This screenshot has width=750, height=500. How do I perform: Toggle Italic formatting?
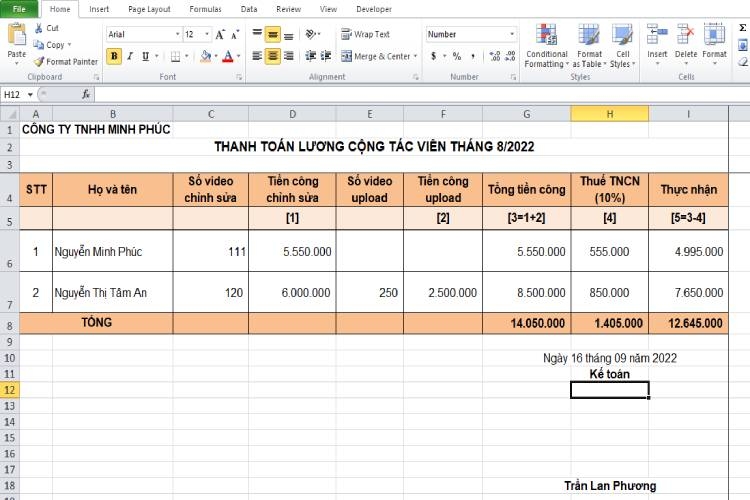[130, 56]
